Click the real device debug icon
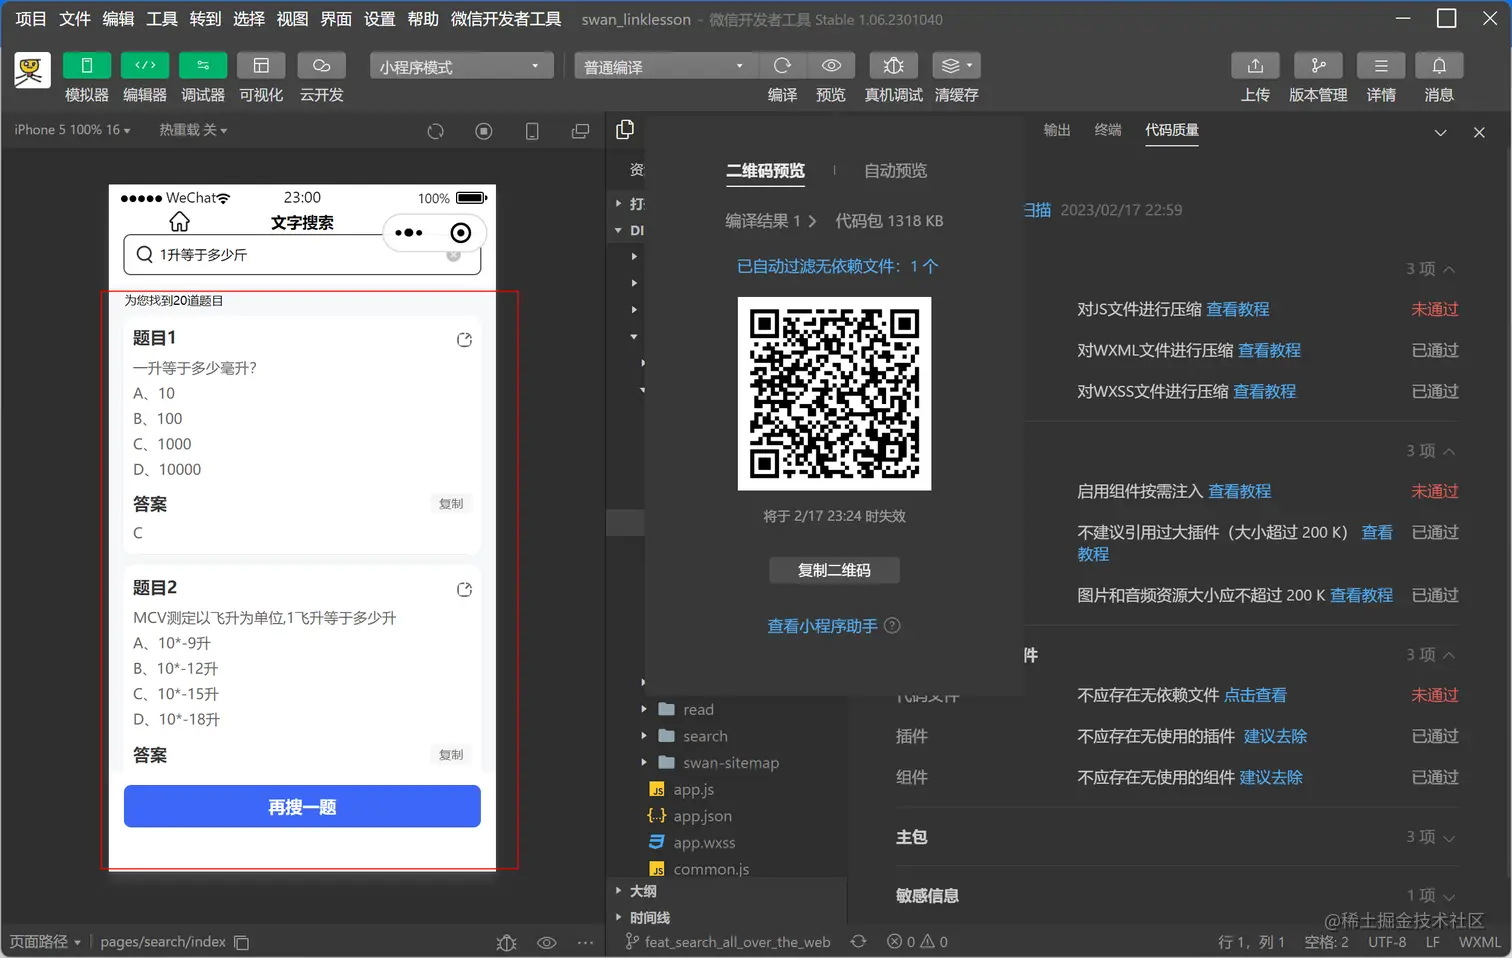The height and width of the screenshot is (958, 1512). pyautogui.click(x=894, y=65)
